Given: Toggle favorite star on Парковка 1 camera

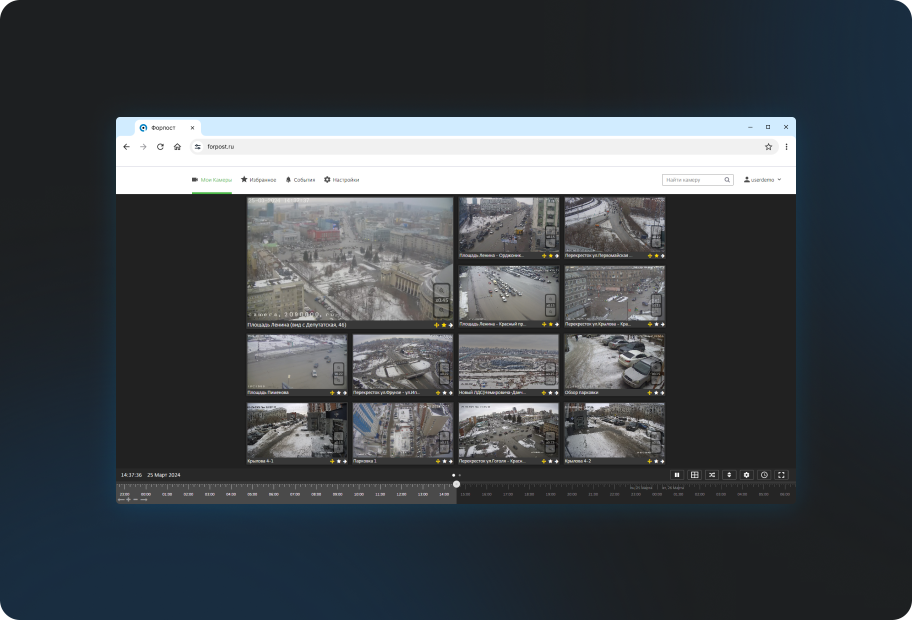Looking at the screenshot, I should tap(445, 462).
